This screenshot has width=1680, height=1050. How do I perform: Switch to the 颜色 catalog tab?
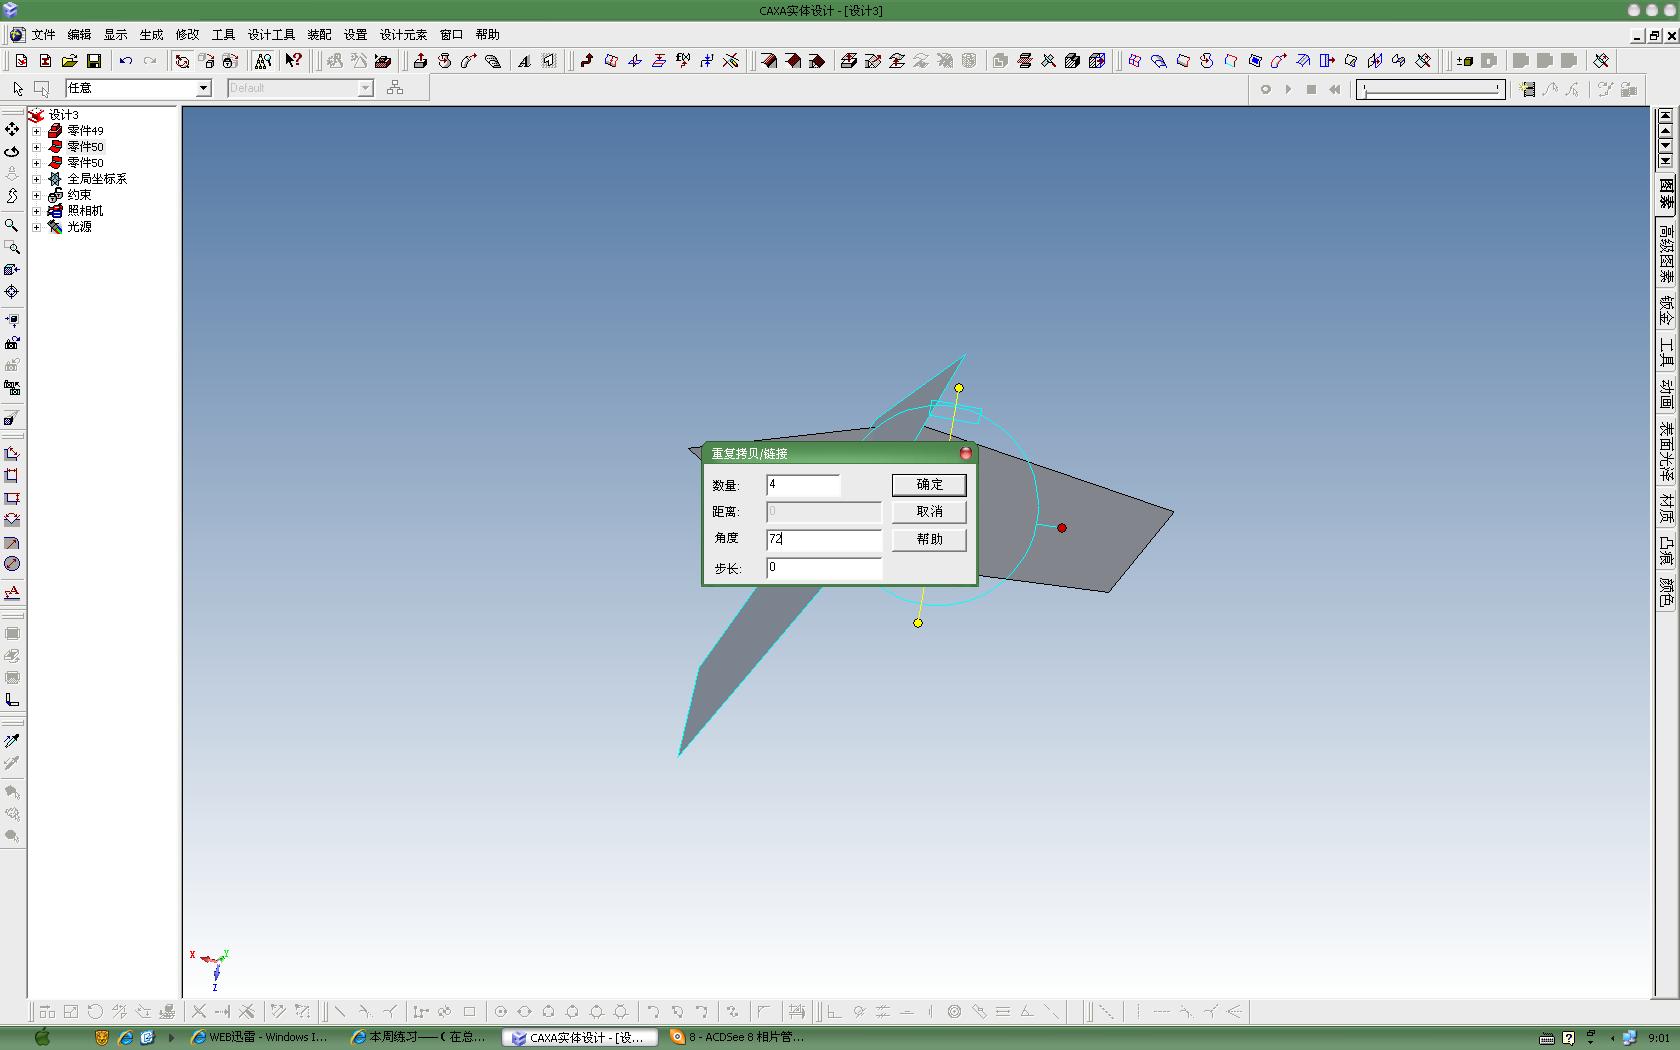pos(1666,593)
